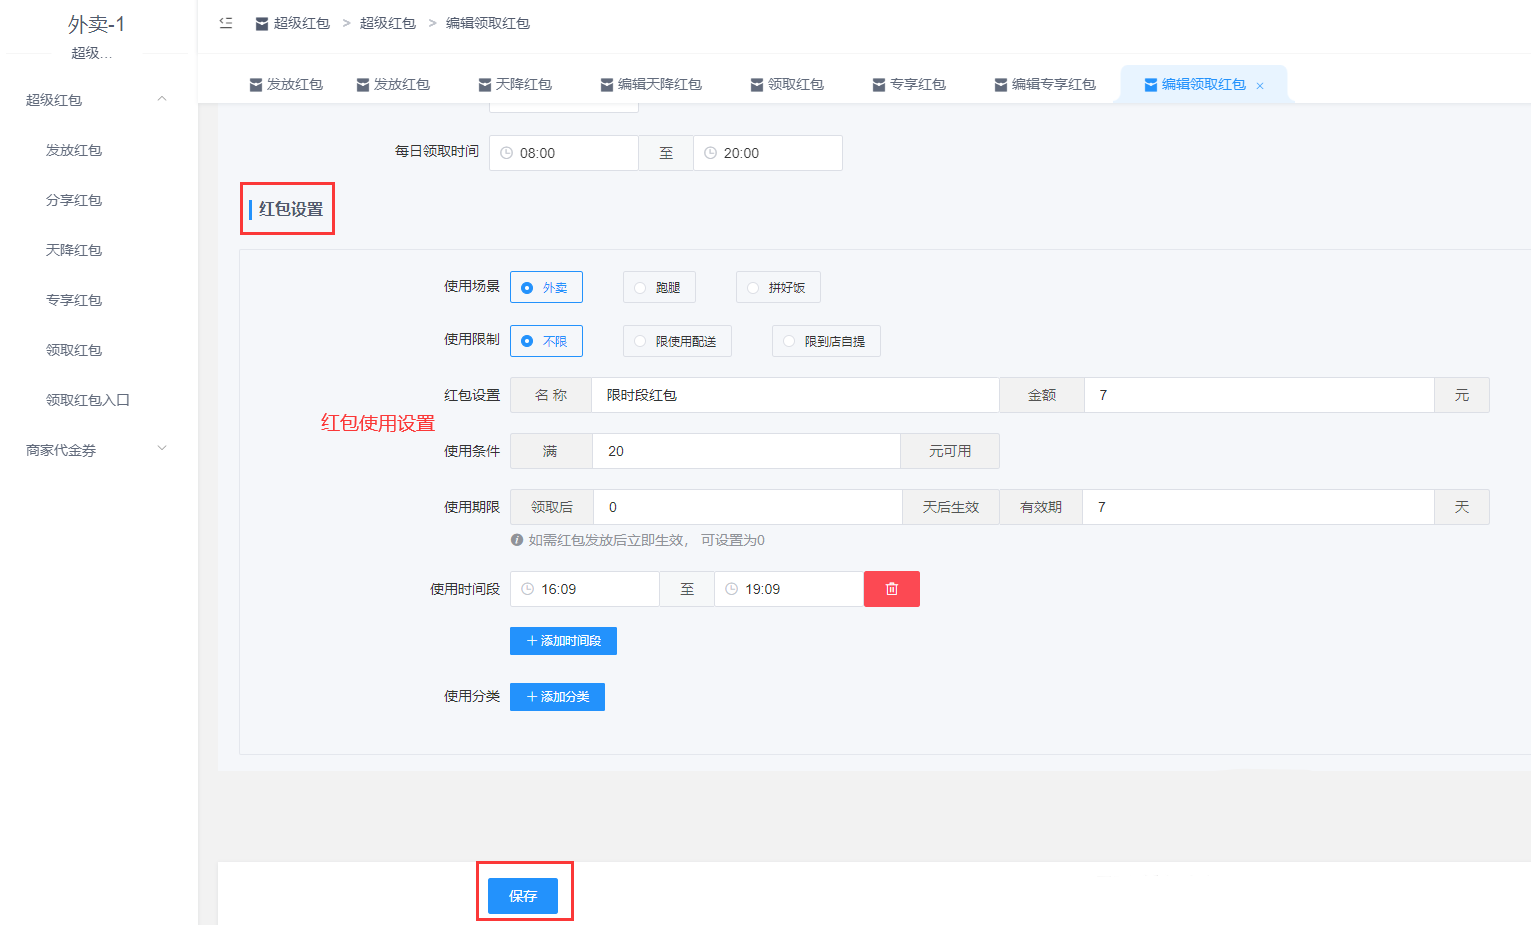Click the envelope icon on 天降红包 tab
Screen dimensions: 1531x925
point(485,85)
